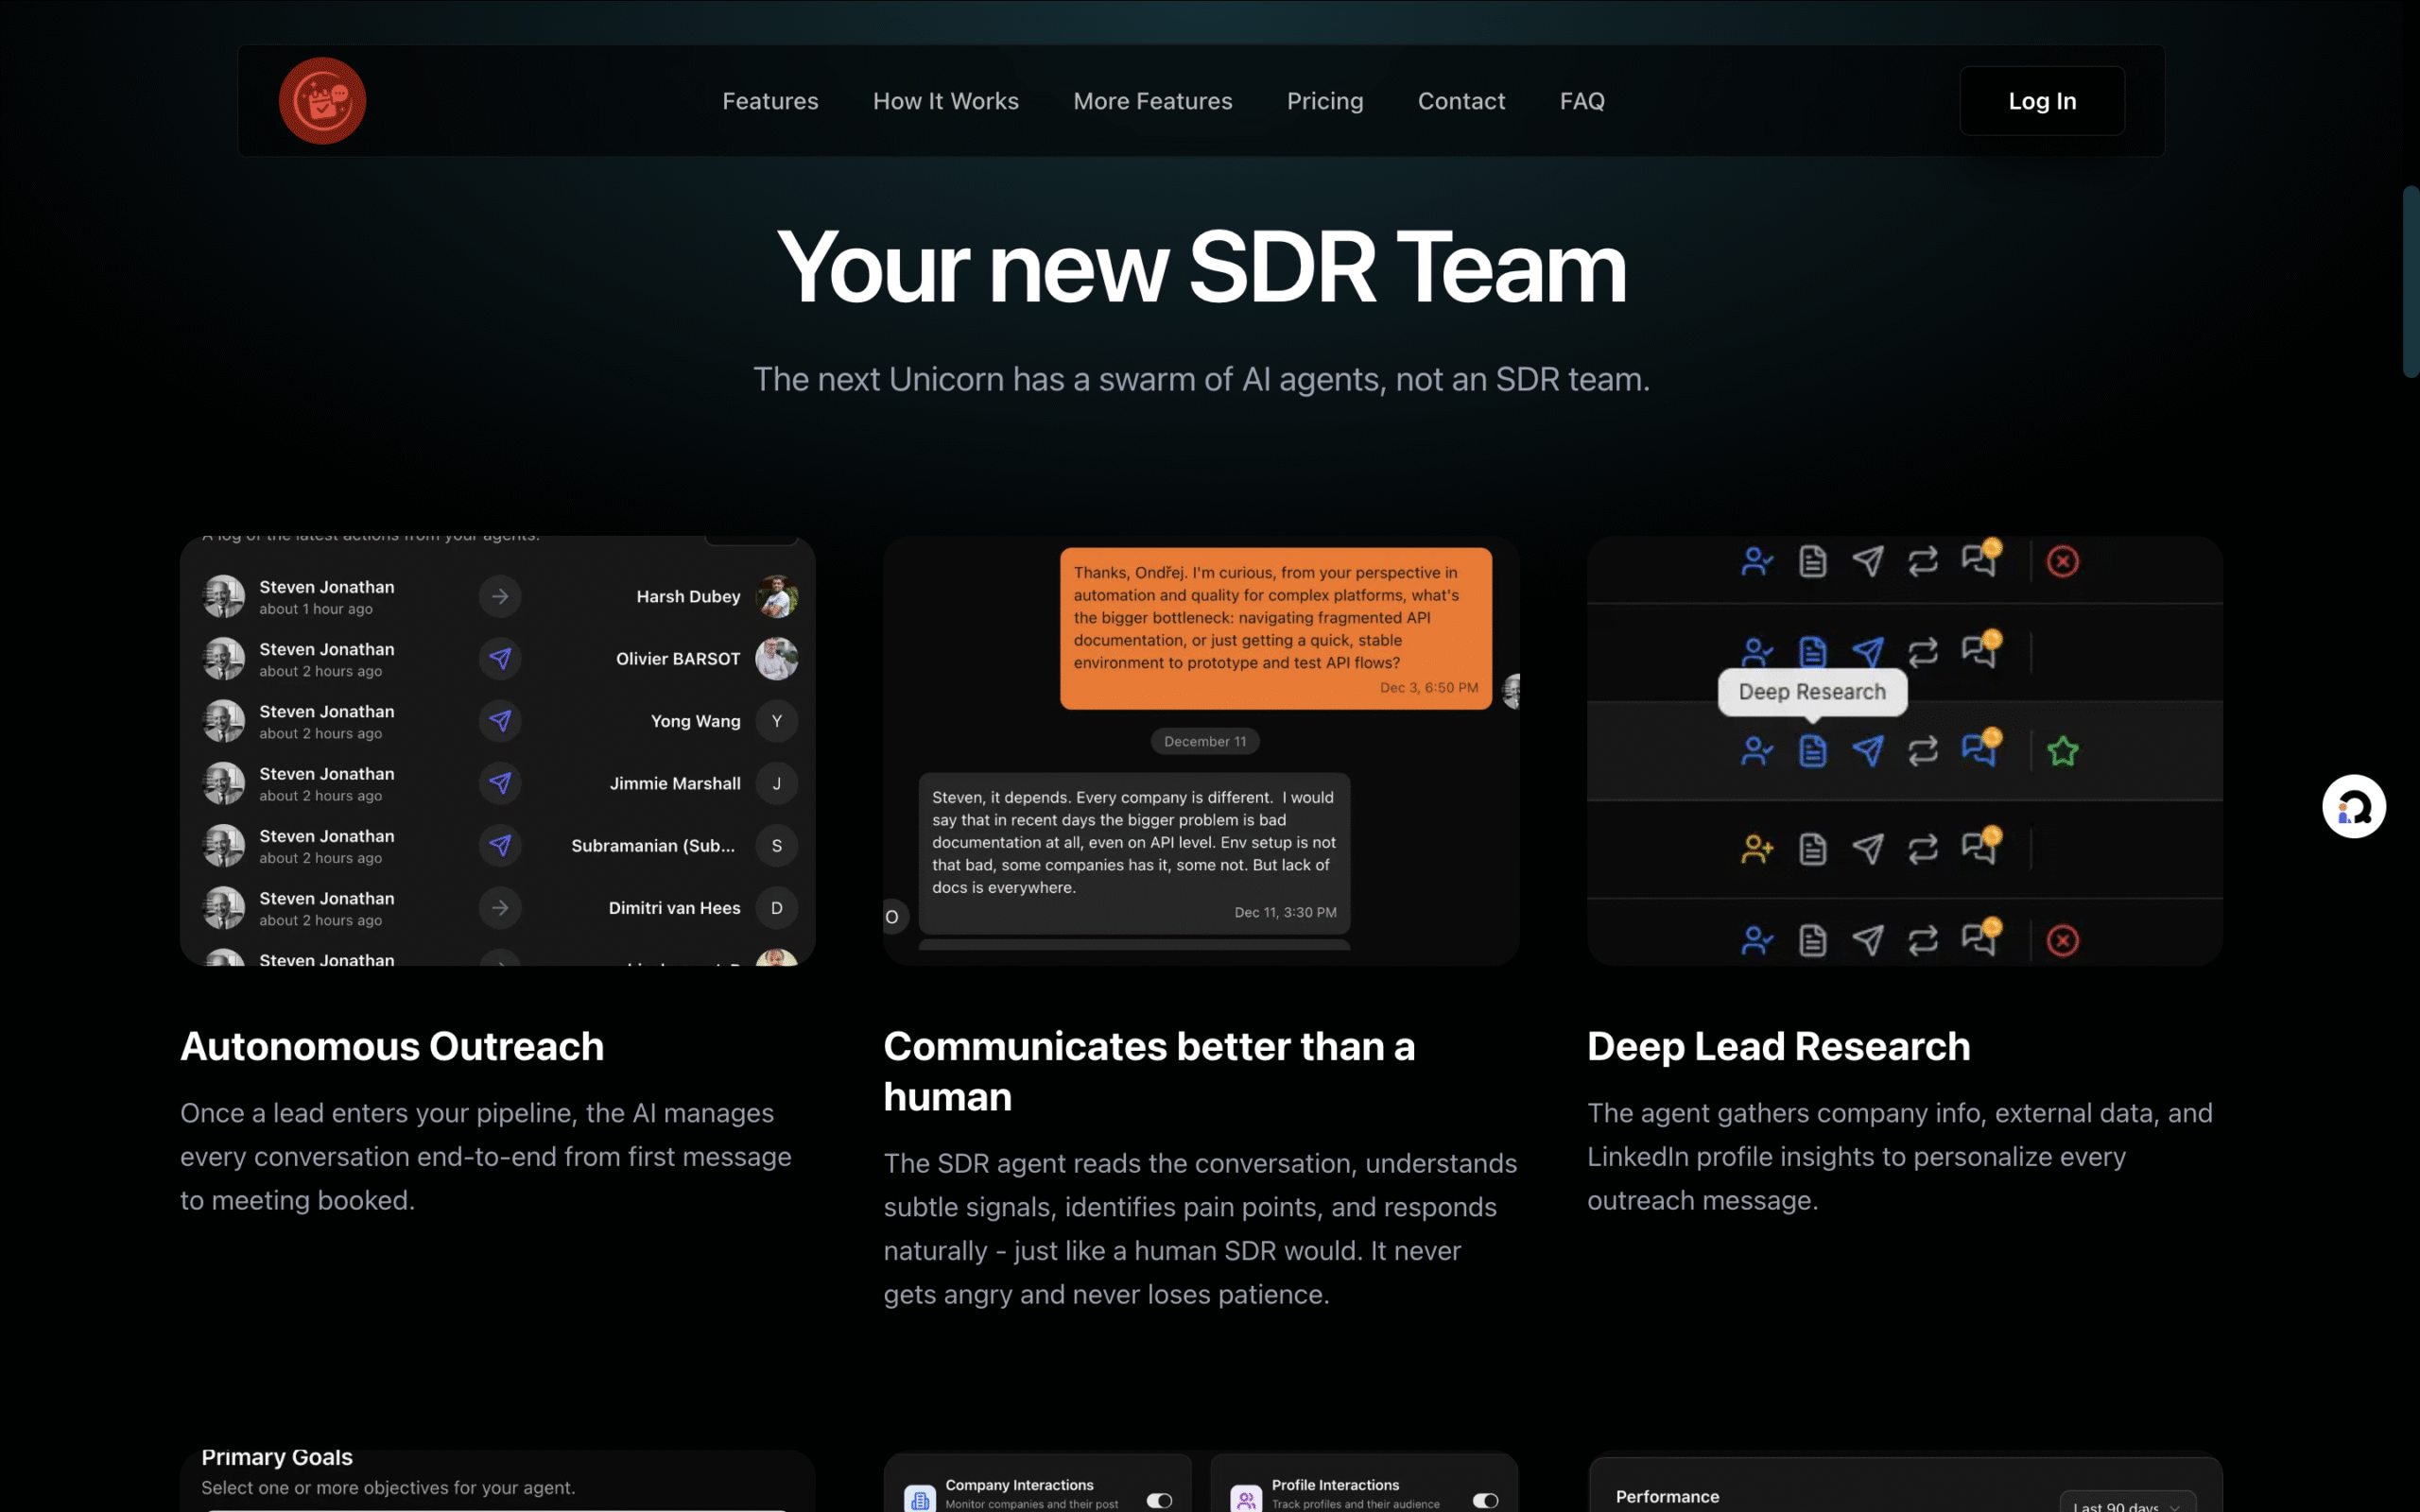Click Harsh Dubey's avatar thumbnail

[776, 597]
